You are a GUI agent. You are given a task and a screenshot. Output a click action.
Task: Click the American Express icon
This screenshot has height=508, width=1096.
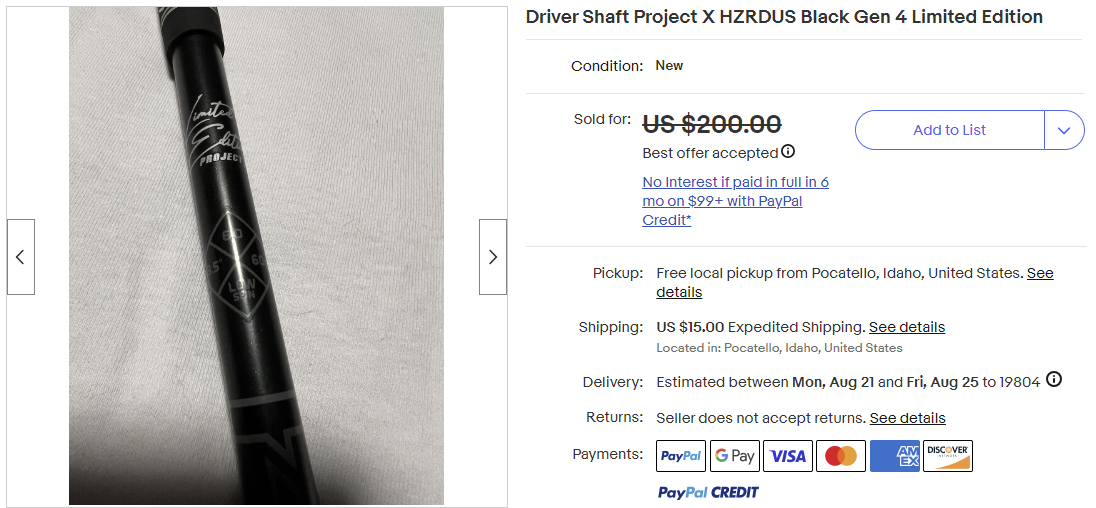click(894, 456)
